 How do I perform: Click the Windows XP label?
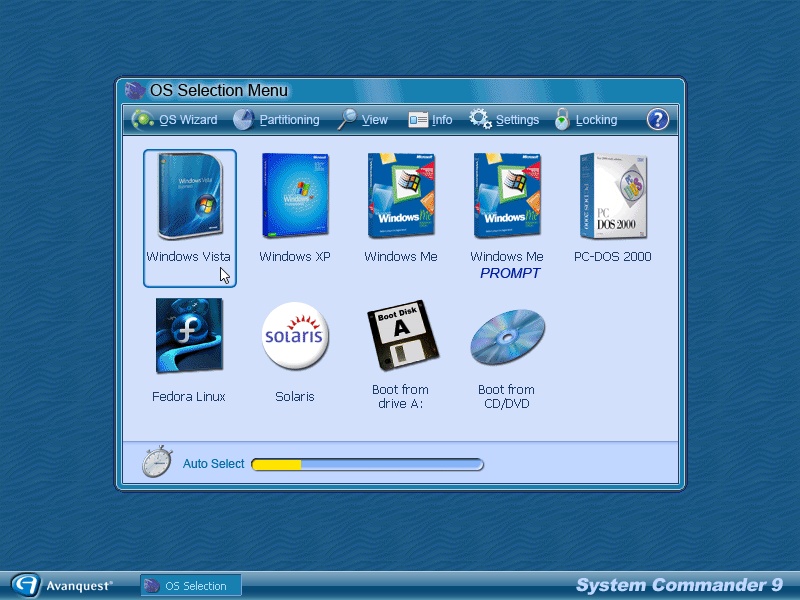point(295,256)
